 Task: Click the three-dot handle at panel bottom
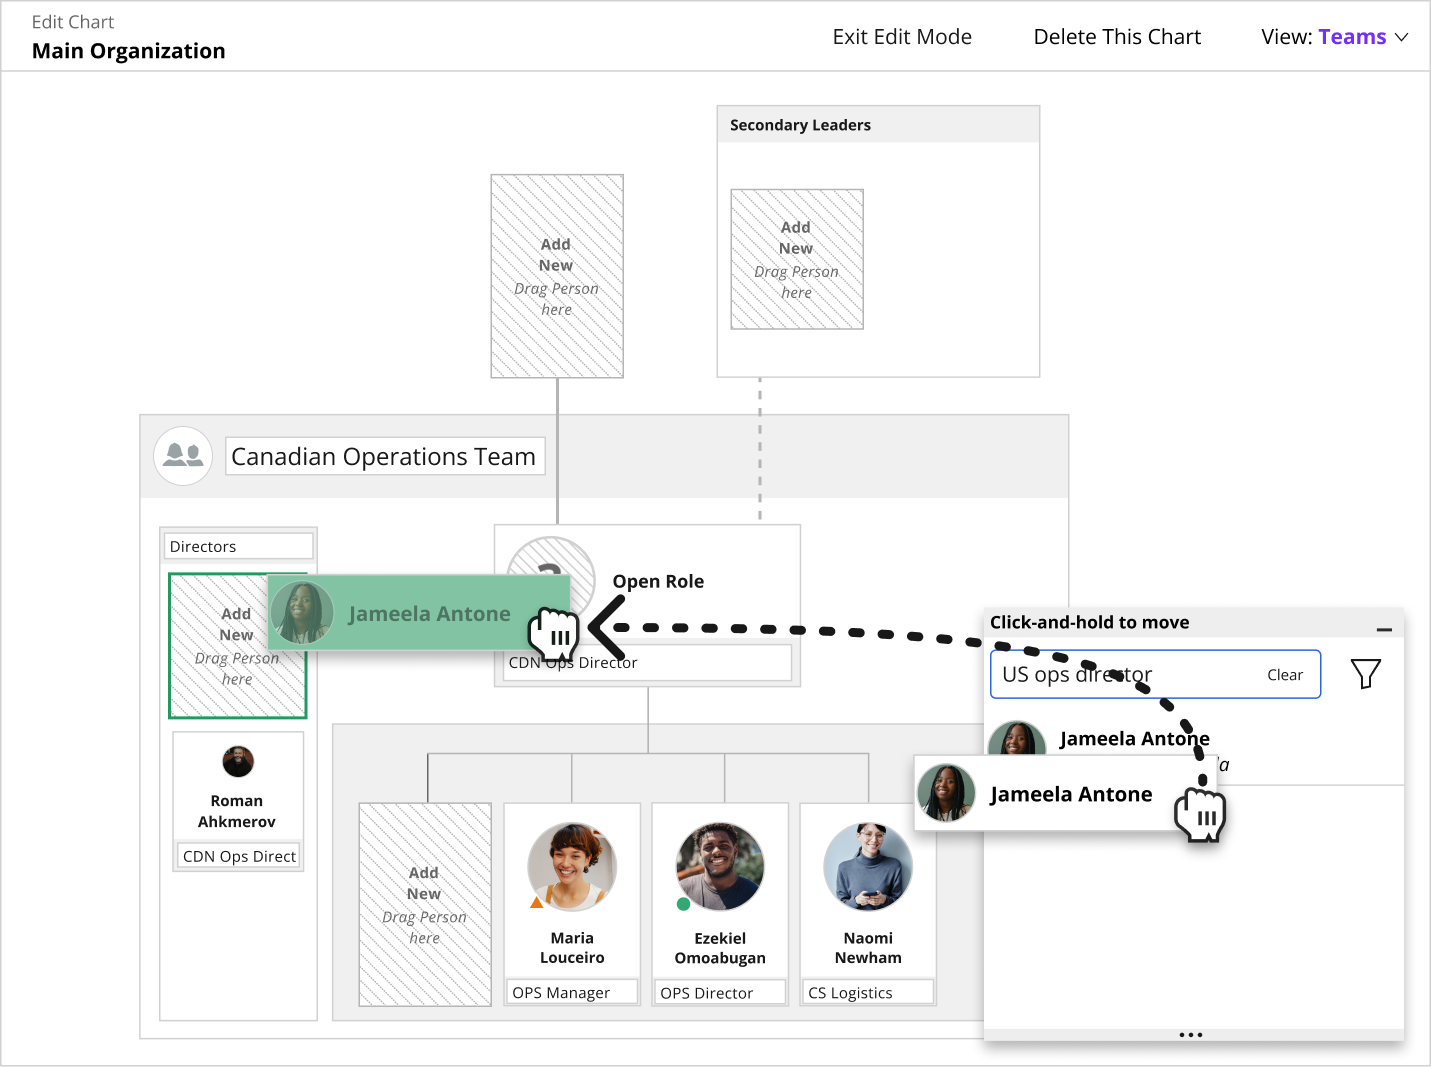pos(1191,1034)
